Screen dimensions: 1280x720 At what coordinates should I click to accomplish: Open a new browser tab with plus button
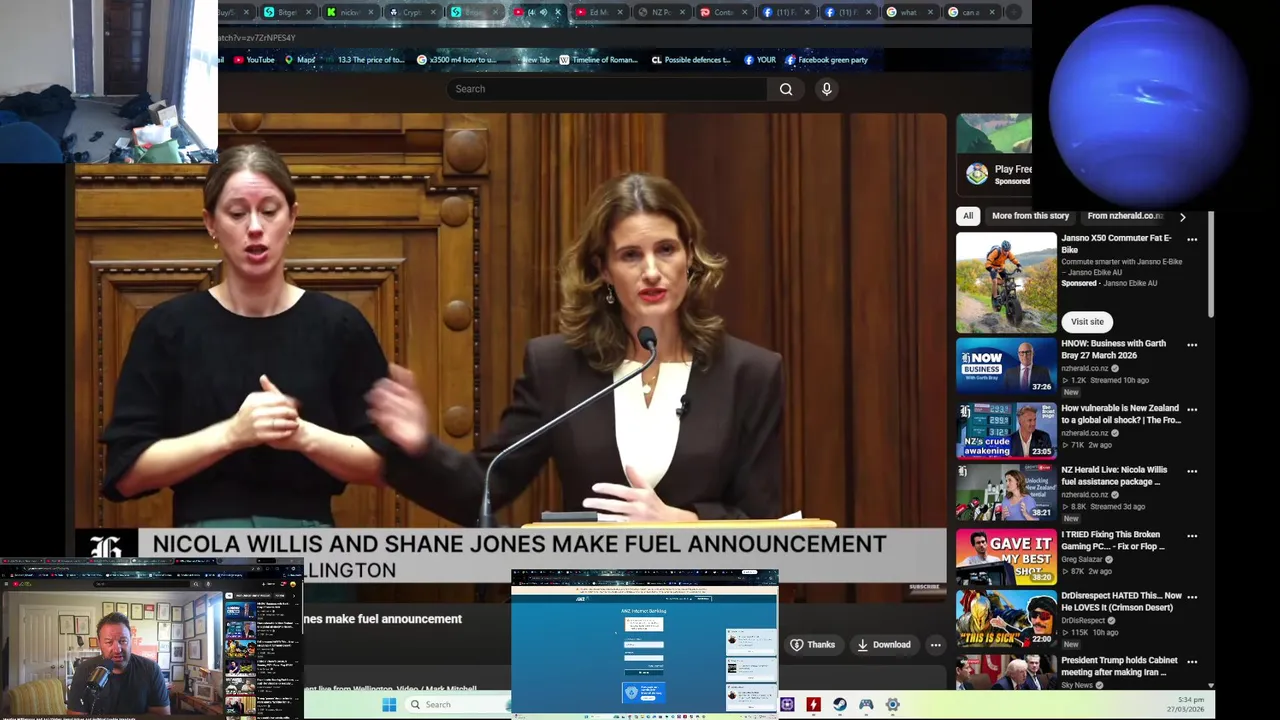pos(1013,12)
